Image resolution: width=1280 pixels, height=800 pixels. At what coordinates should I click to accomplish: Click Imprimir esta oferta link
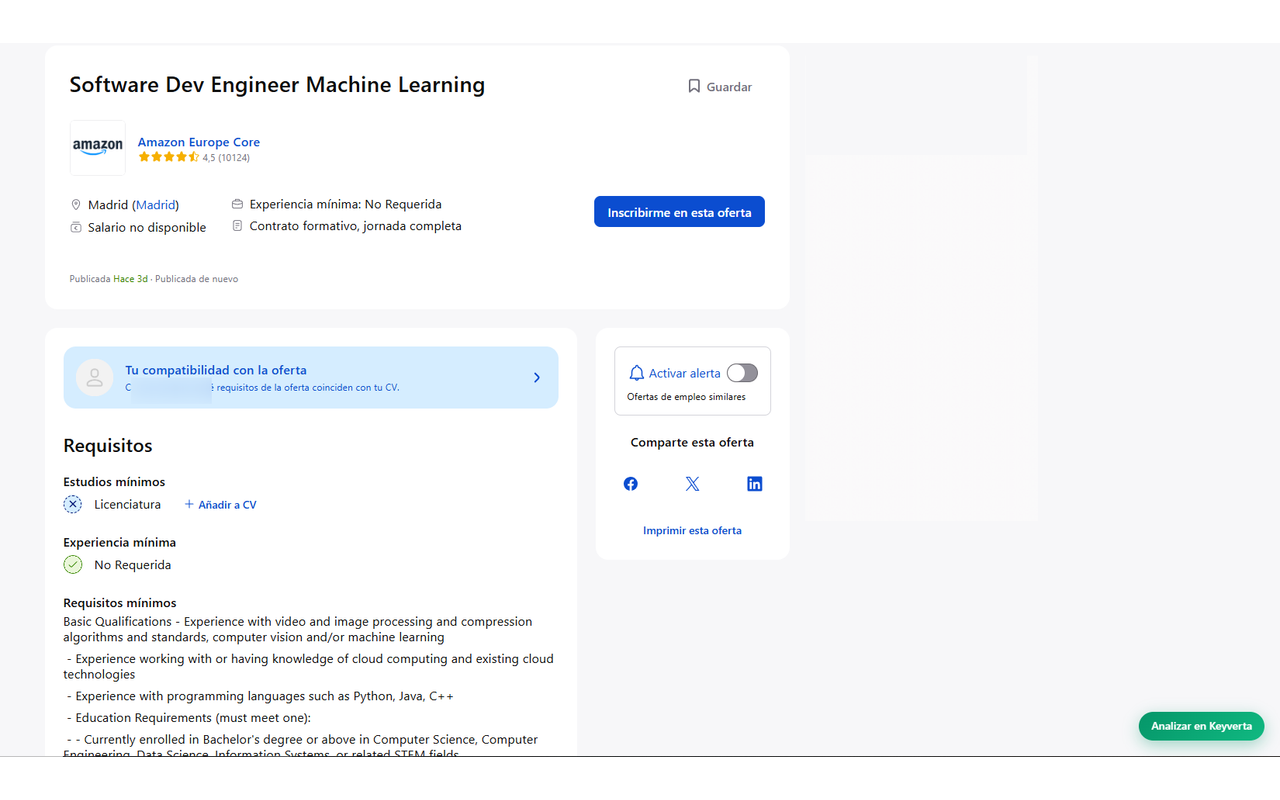coord(692,531)
